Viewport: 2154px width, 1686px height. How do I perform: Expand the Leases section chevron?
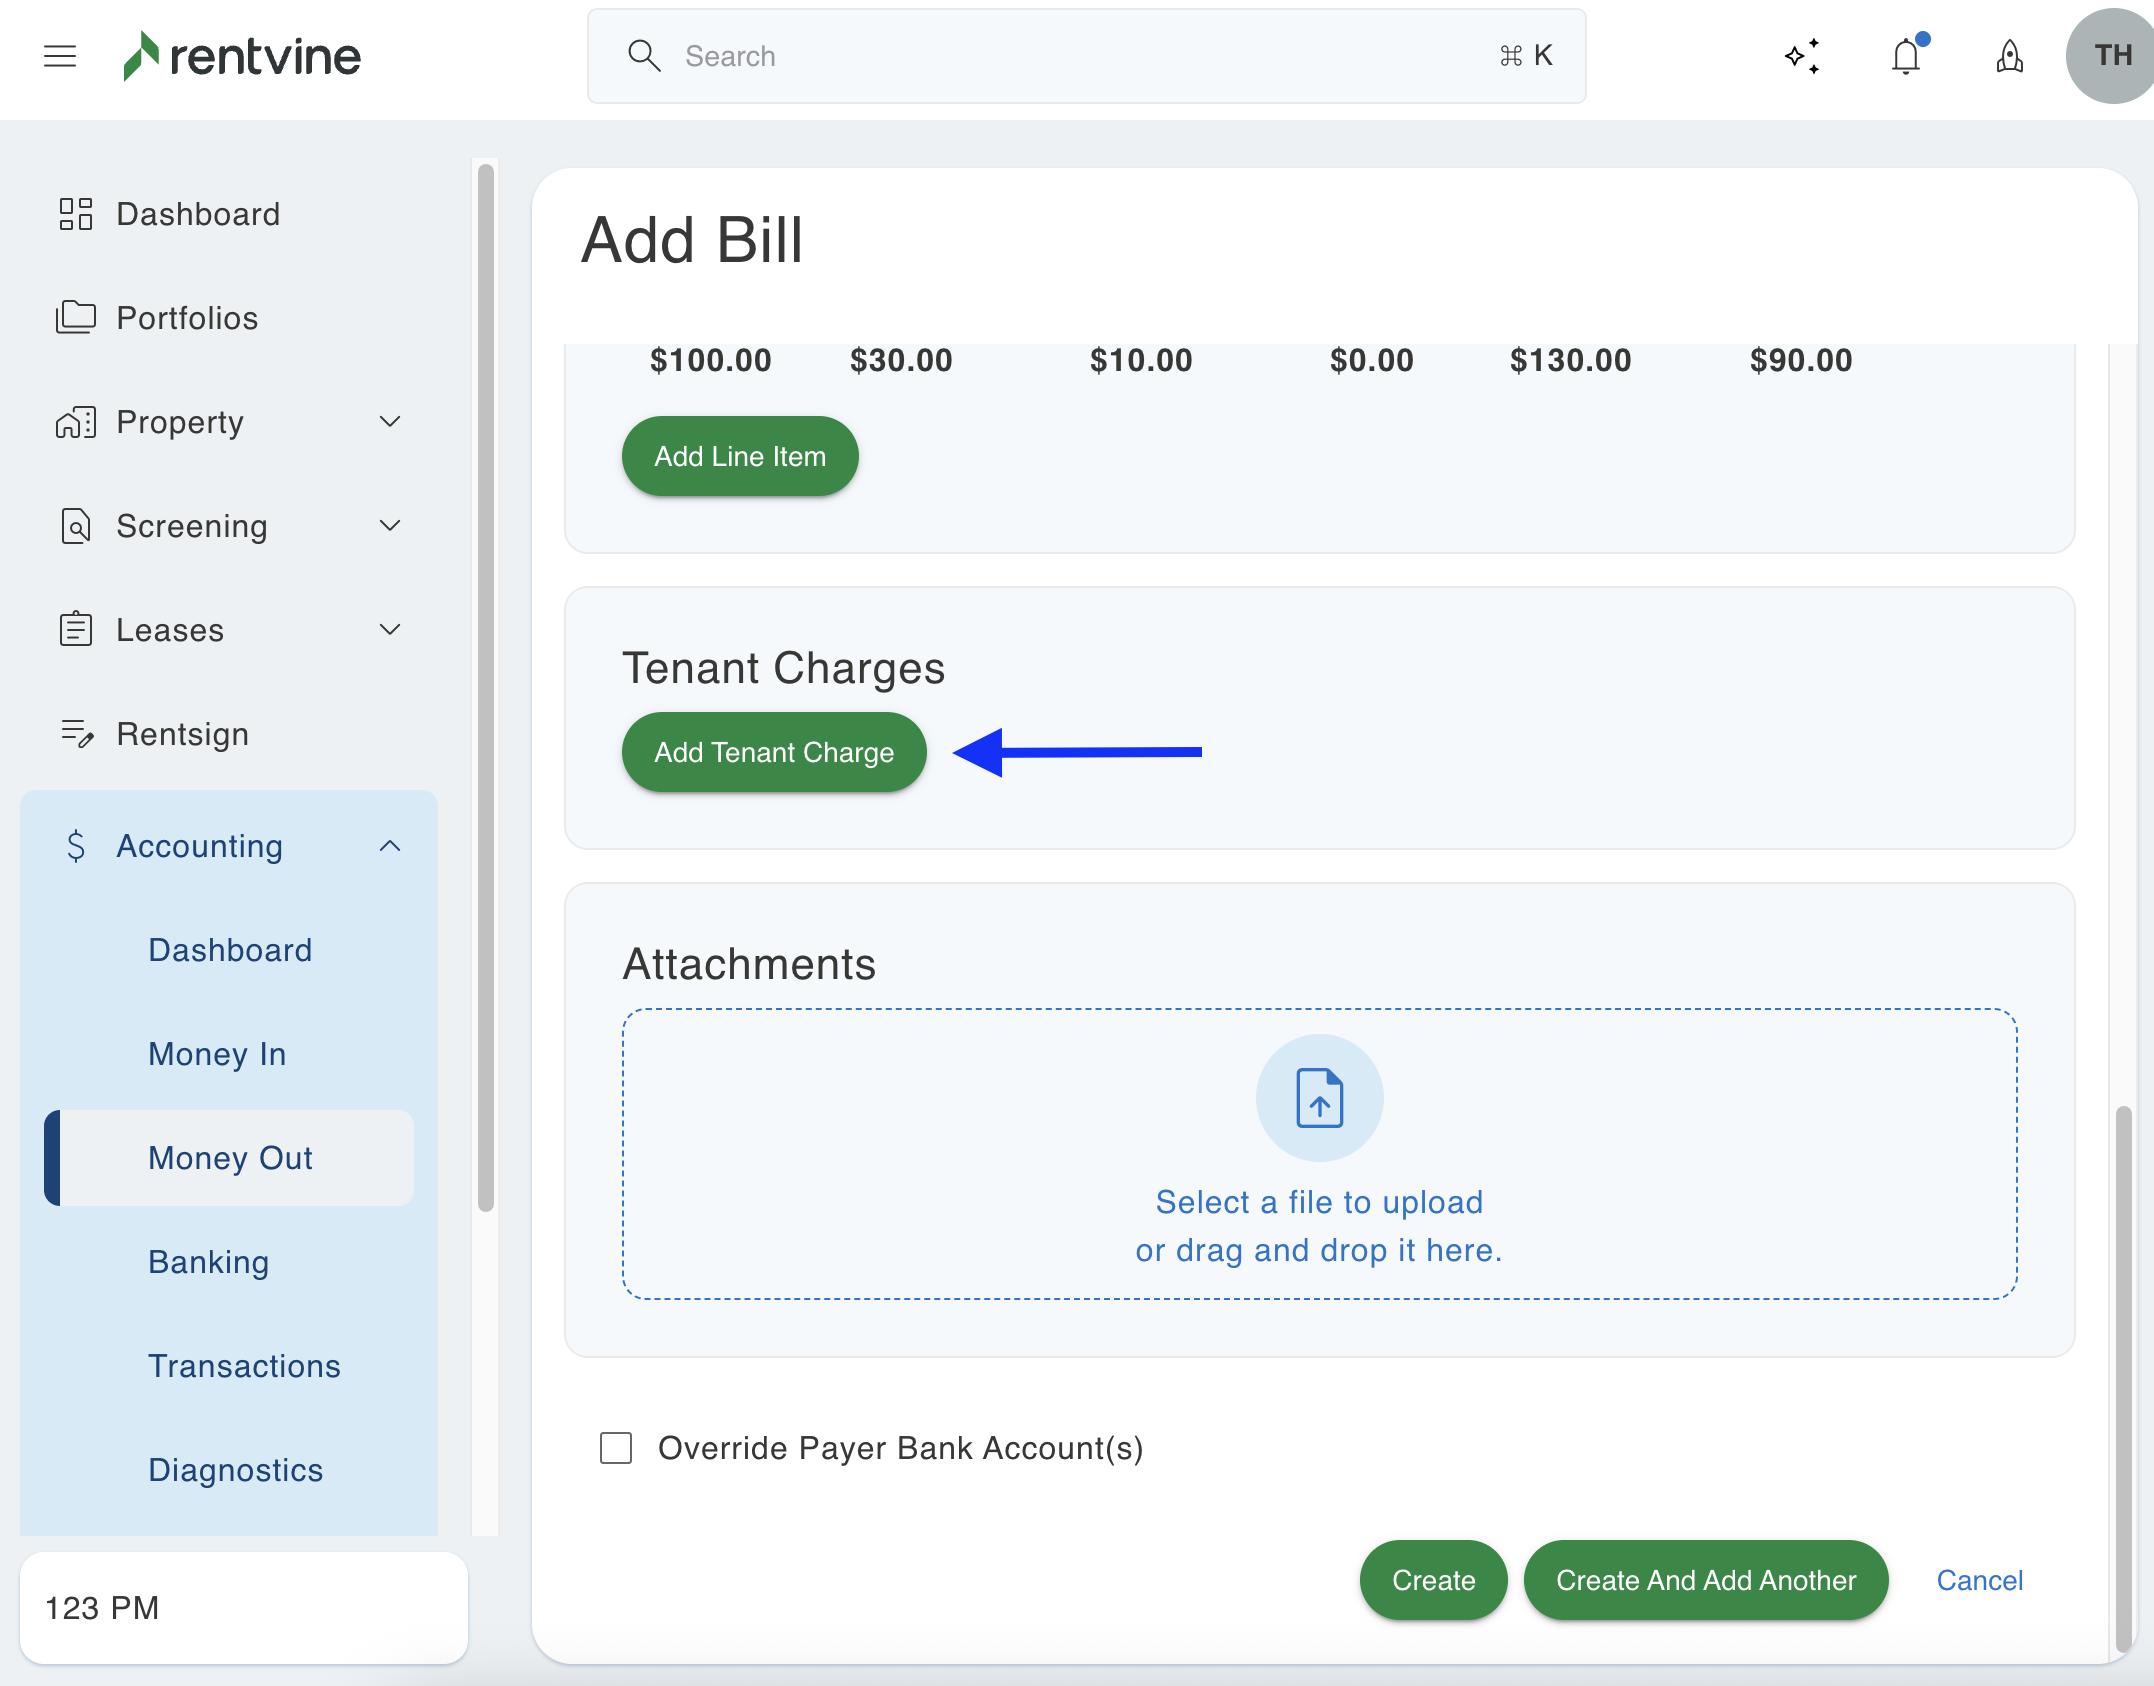click(390, 630)
